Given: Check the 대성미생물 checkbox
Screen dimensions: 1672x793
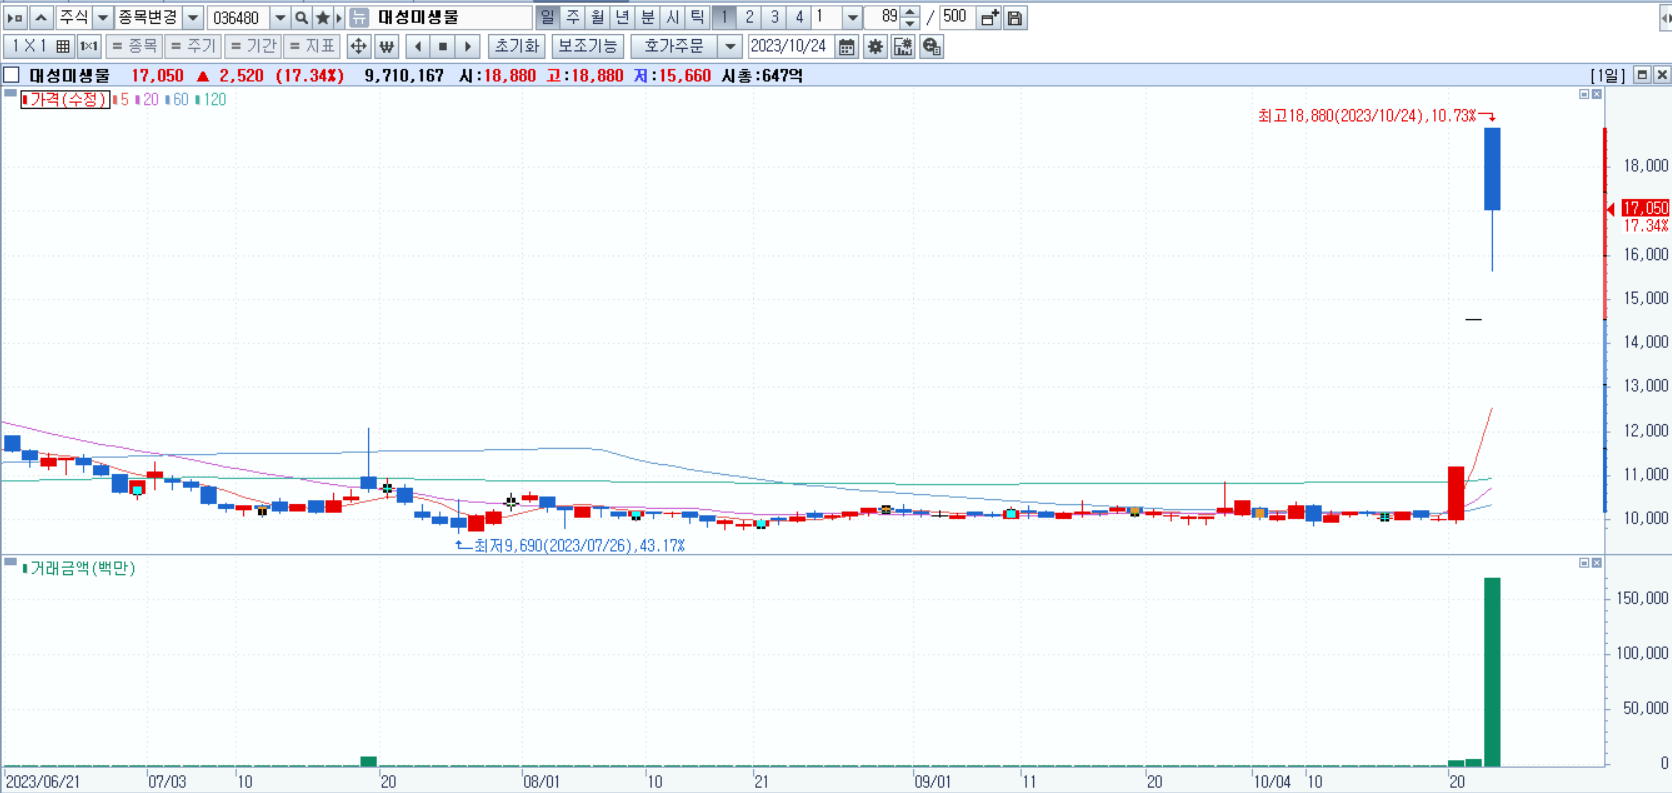Looking at the screenshot, I should [12, 75].
